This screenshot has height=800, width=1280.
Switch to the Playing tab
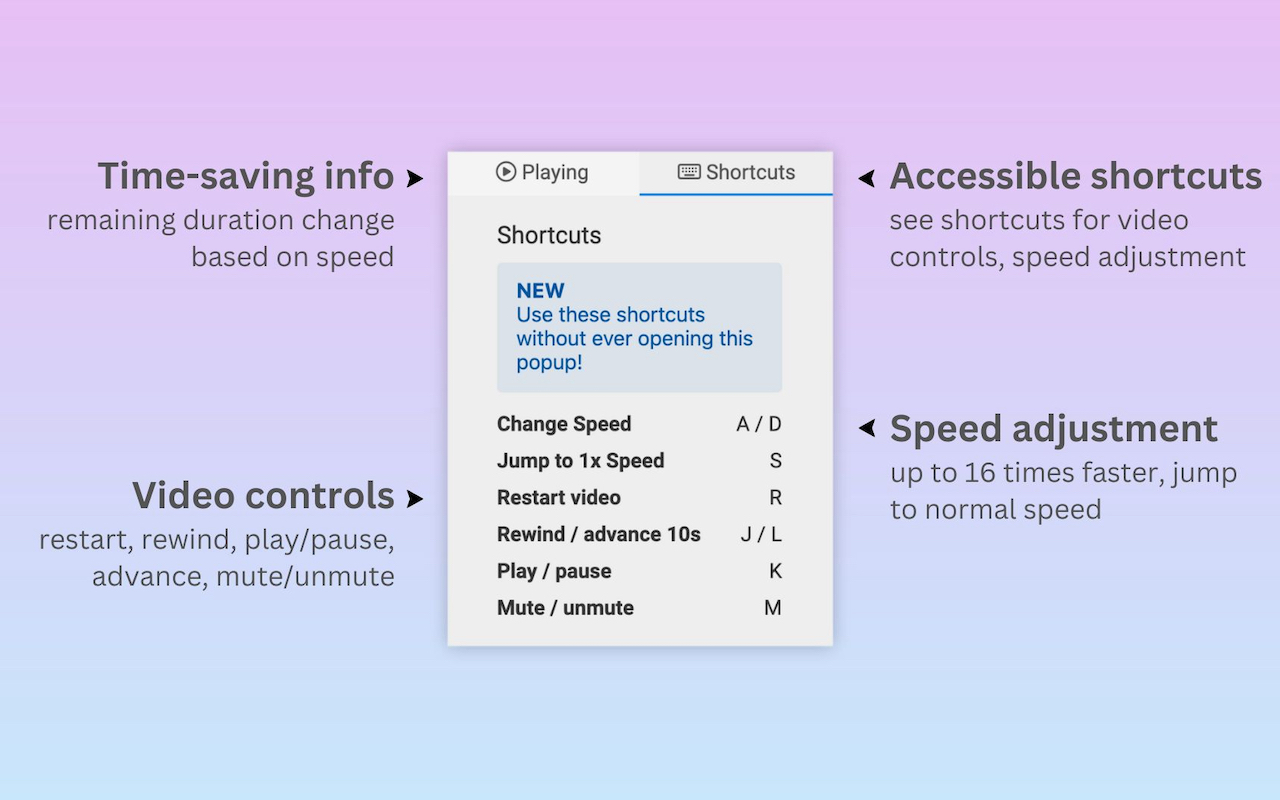click(x=543, y=172)
